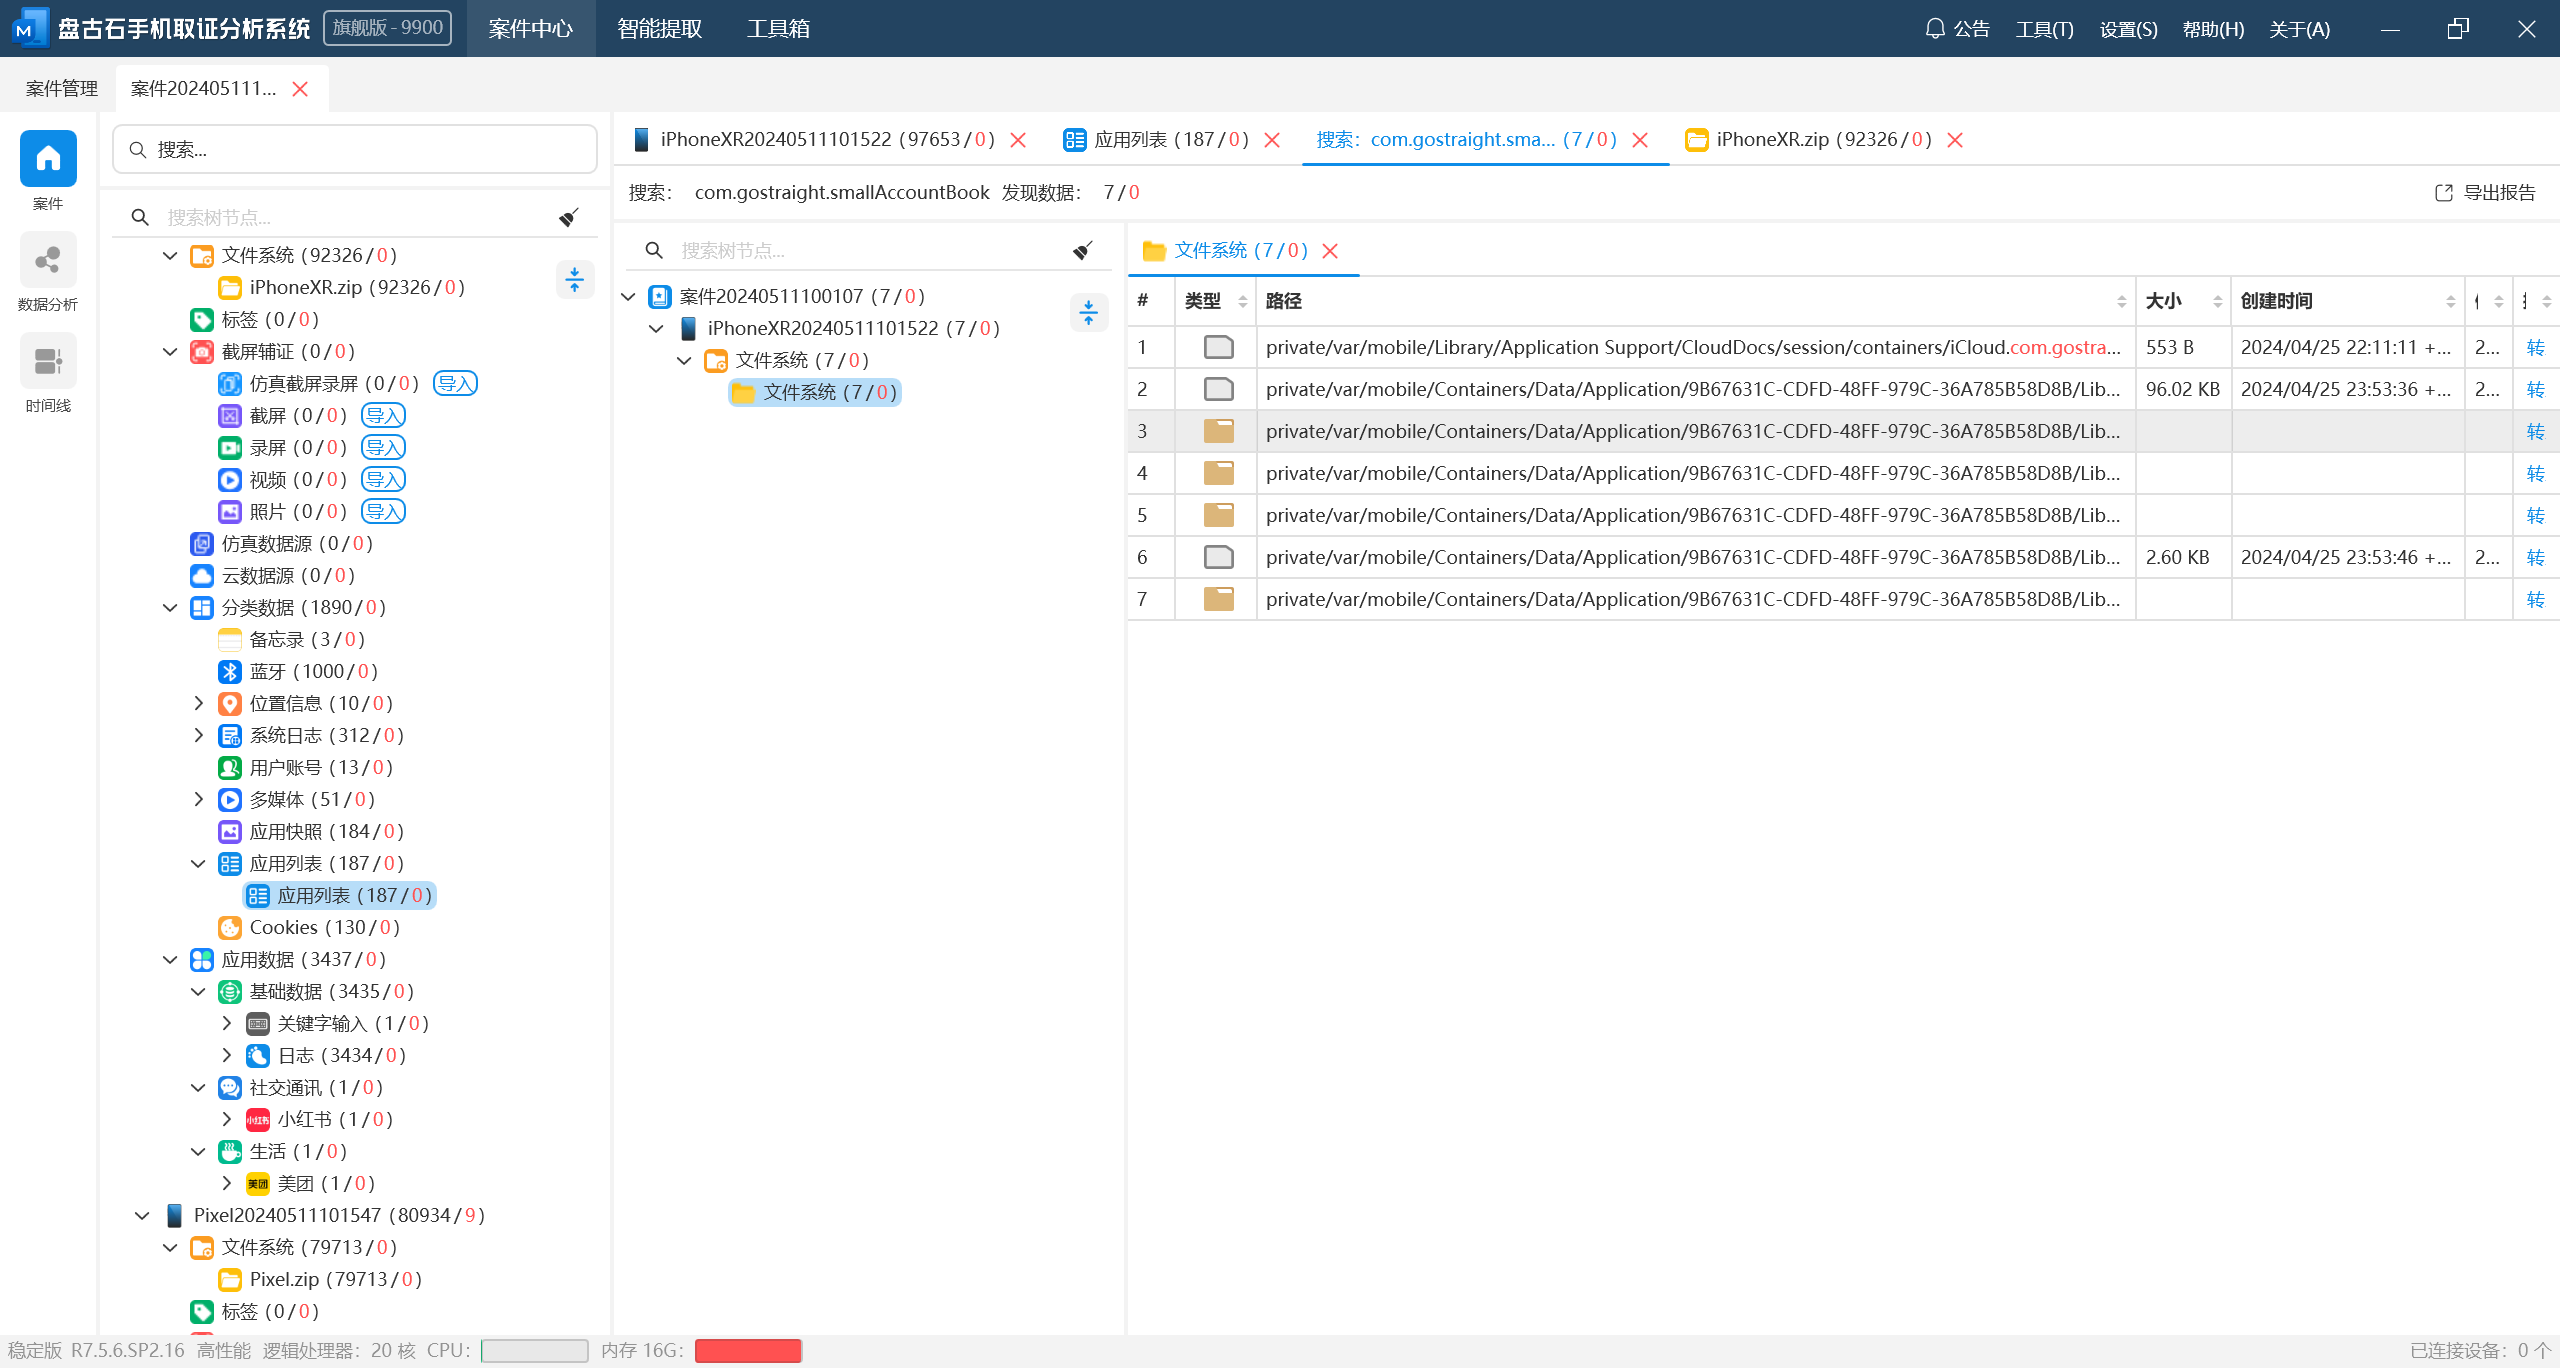The height and width of the screenshot is (1368, 2560).
Task: Expand the 多媒体 tree node
Action: coord(198,800)
